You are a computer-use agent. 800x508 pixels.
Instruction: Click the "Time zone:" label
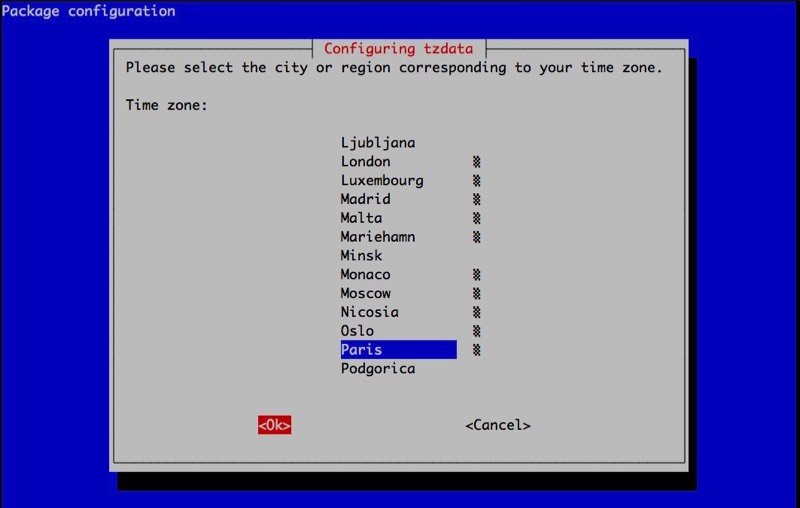point(166,105)
